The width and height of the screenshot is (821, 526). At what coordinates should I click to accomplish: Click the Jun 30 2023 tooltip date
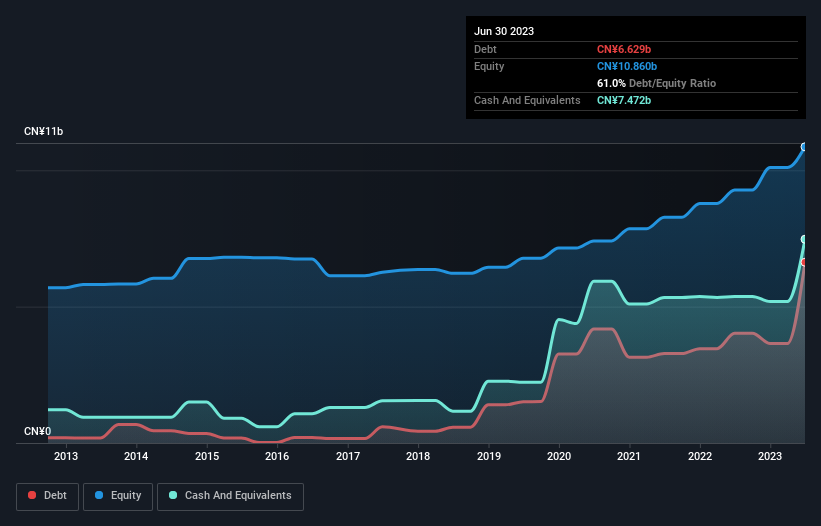coord(504,31)
